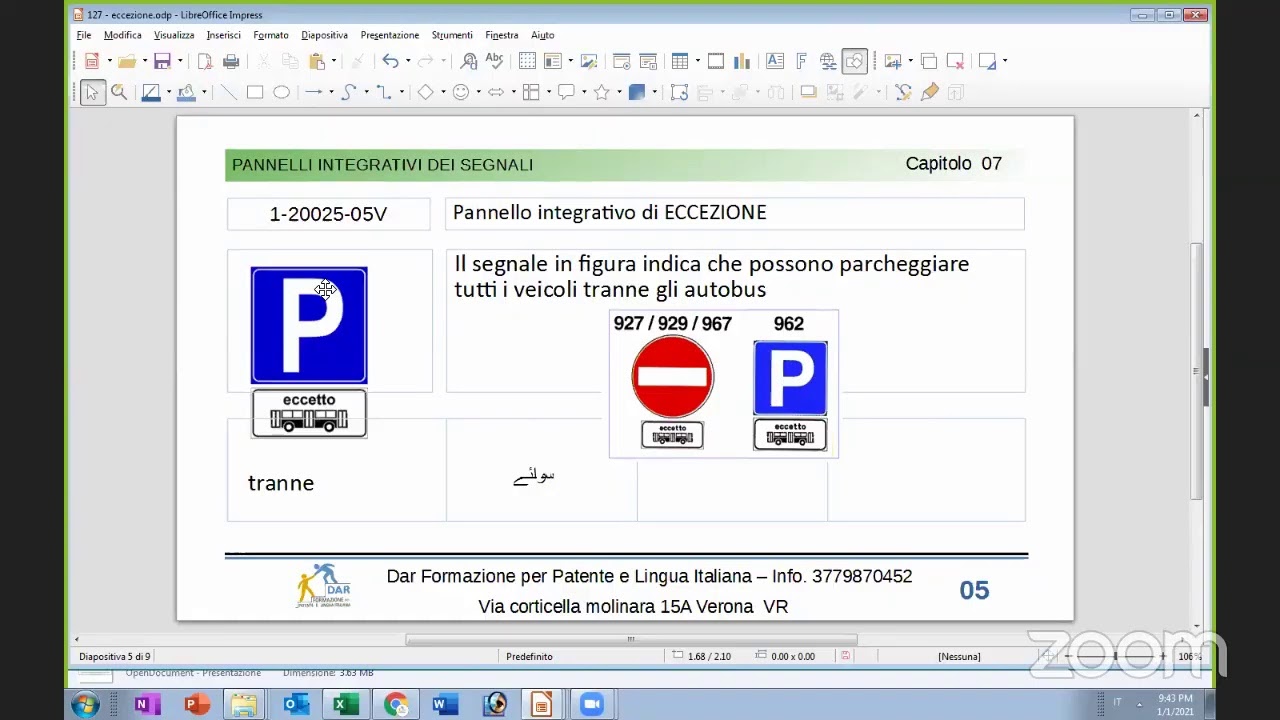Click the Start button in the taskbar
Screen dimensions: 1280x720
click(x=85, y=704)
